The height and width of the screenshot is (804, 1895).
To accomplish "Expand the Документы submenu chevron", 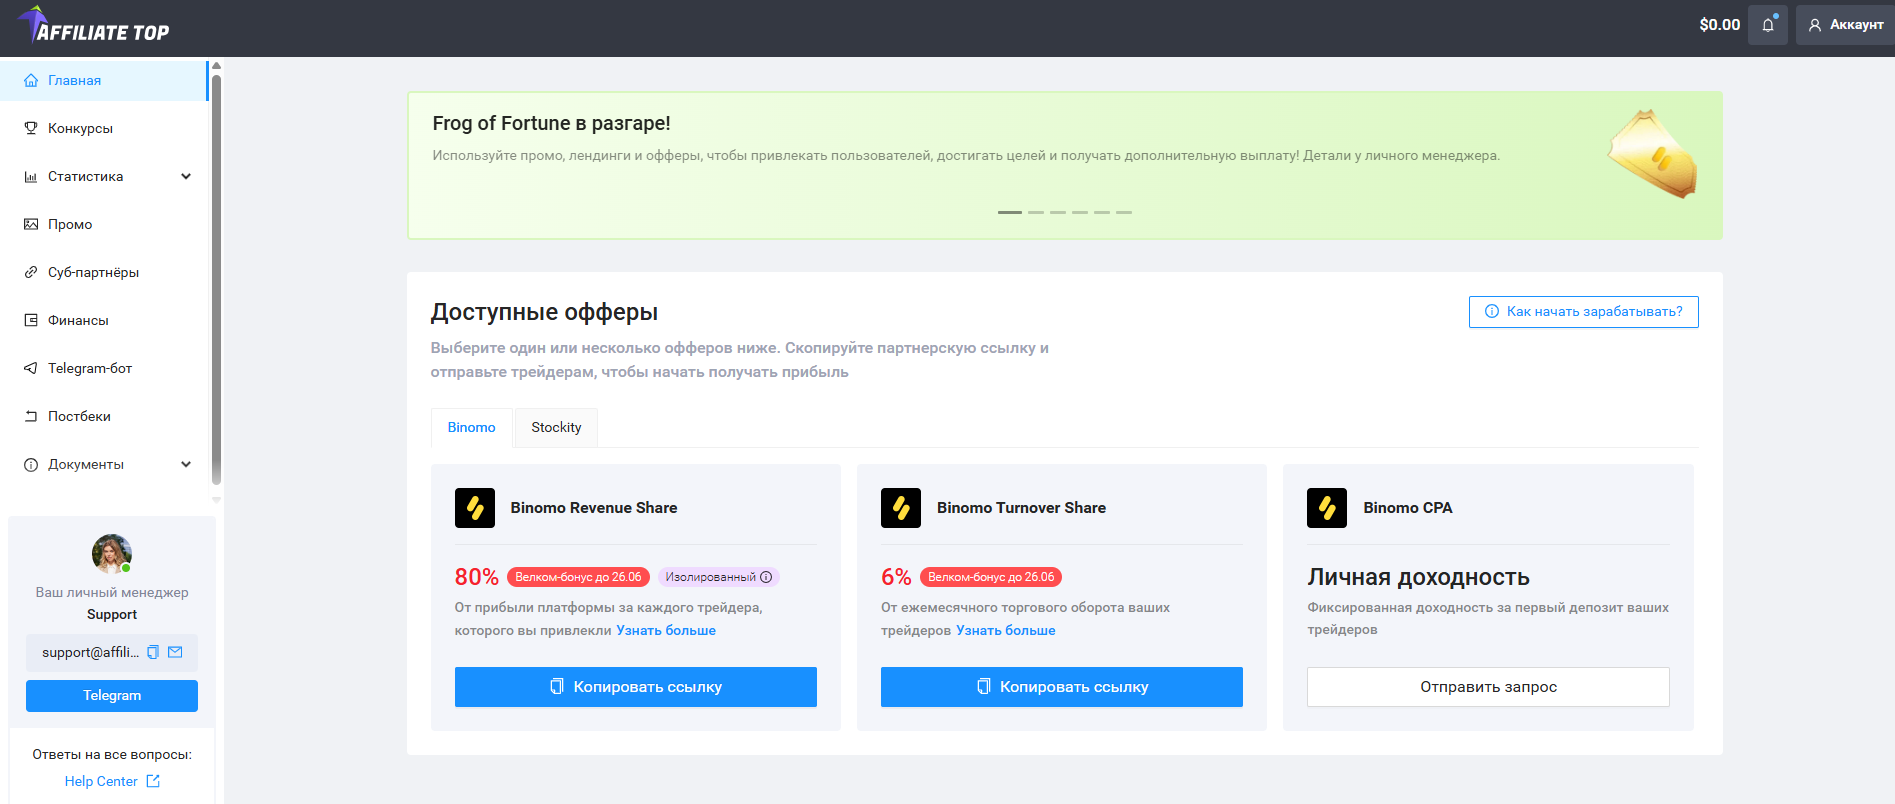I will [x=186, y=464].
